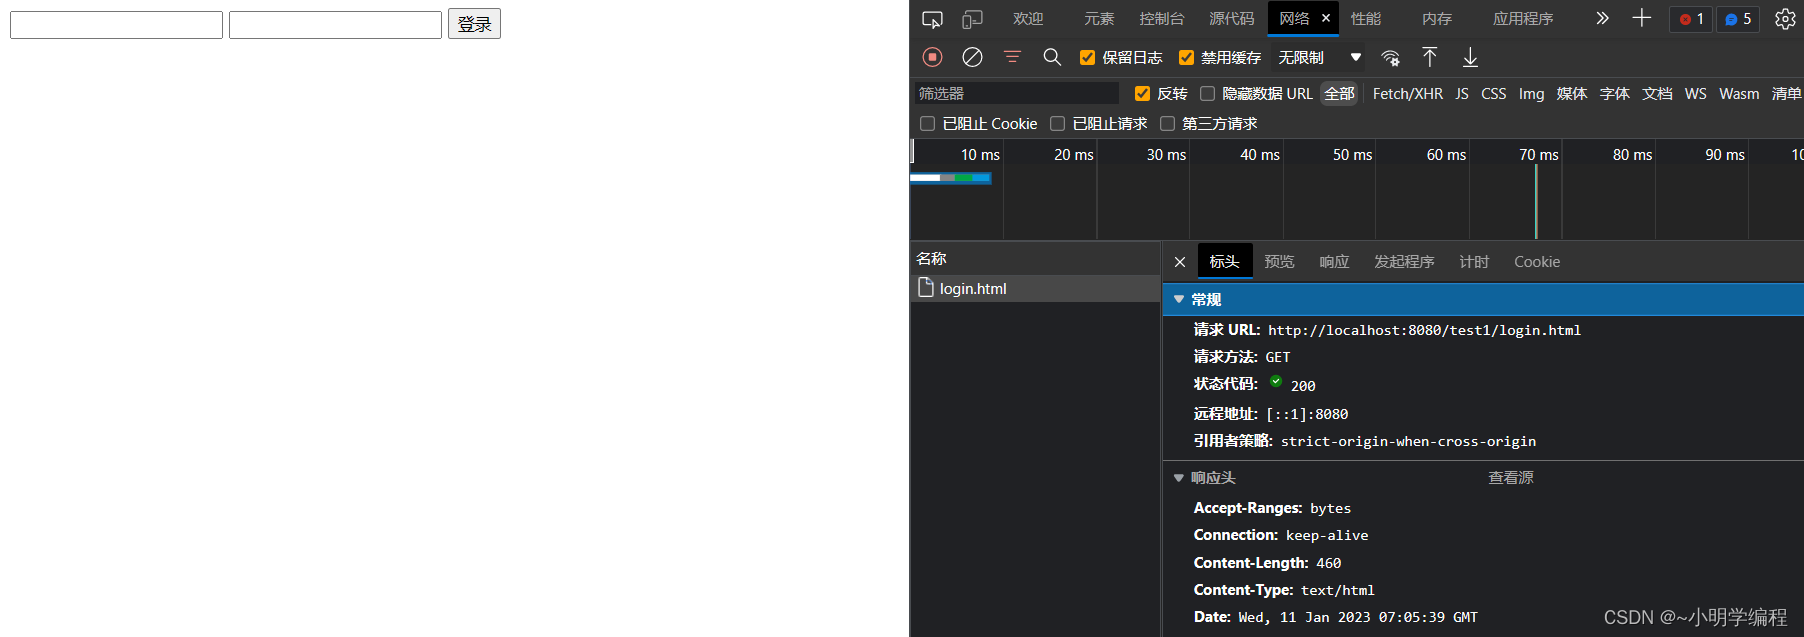Collapse the 响应头 section
Viewport: 1804px width, 637px height.
tap(1179, 478)
